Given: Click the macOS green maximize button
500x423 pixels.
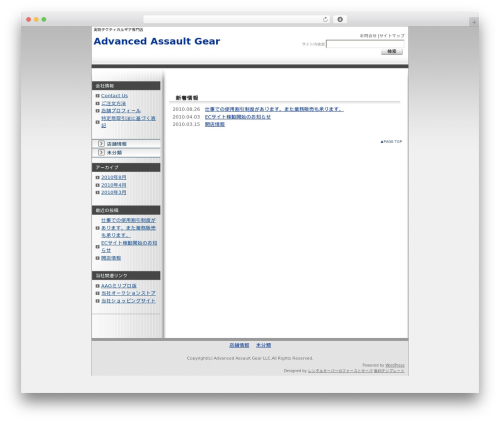Looking at the screenshot, I should click(x=44, y=19).
